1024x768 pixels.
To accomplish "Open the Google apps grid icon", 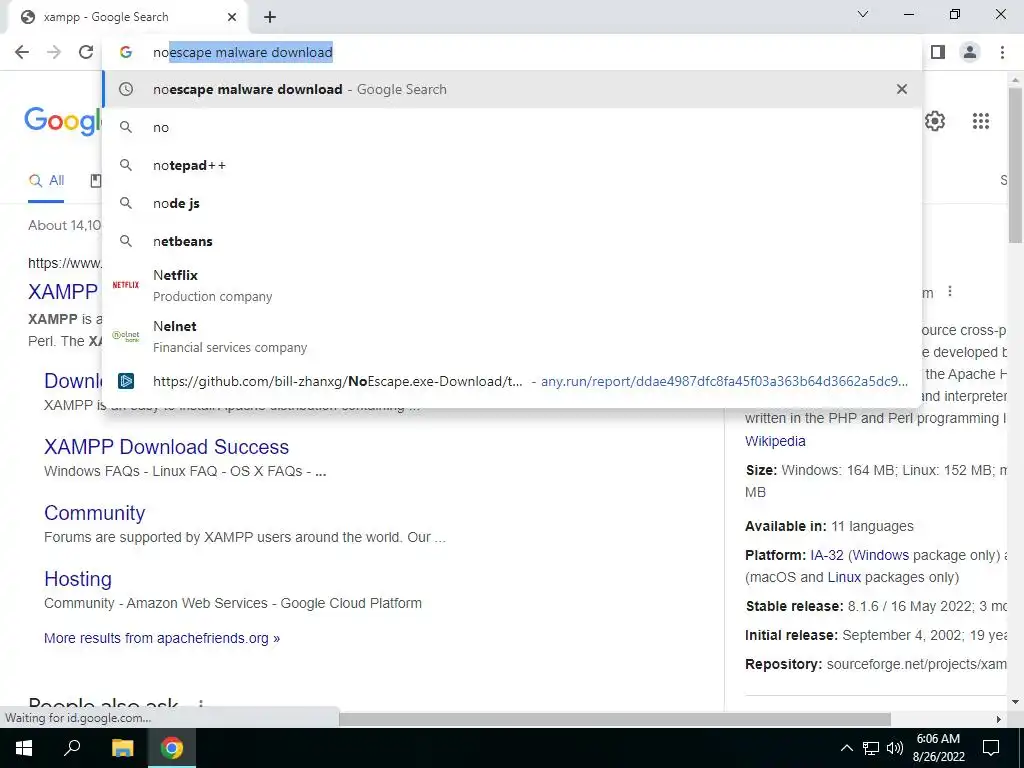I will pyautogui.click(x=980, y=121).
